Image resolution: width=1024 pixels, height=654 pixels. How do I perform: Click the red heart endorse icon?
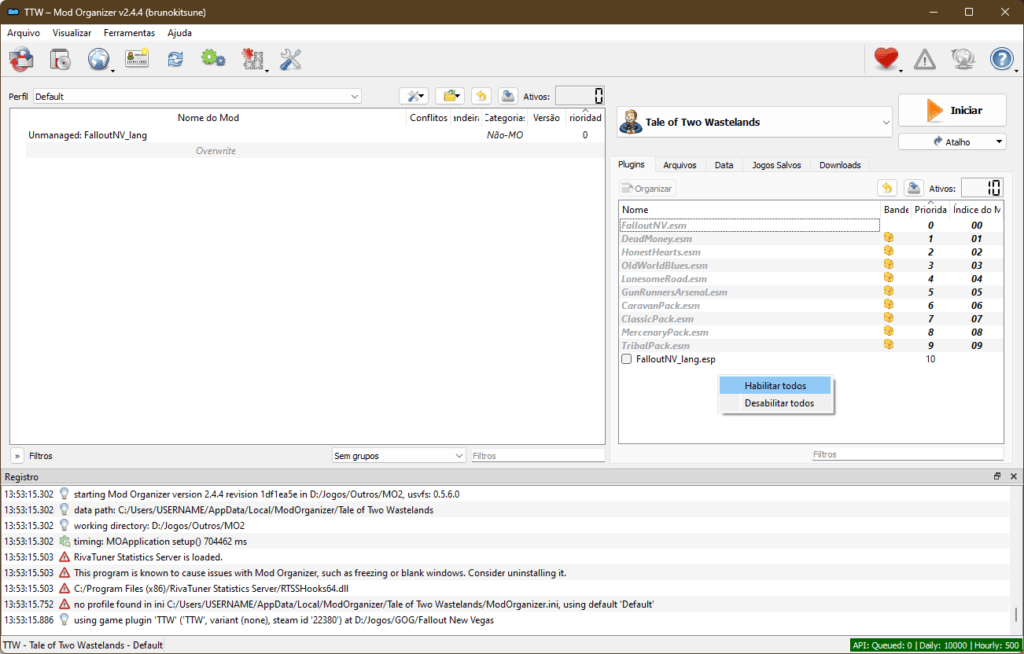pyautogui.click(x=885, y=60)
